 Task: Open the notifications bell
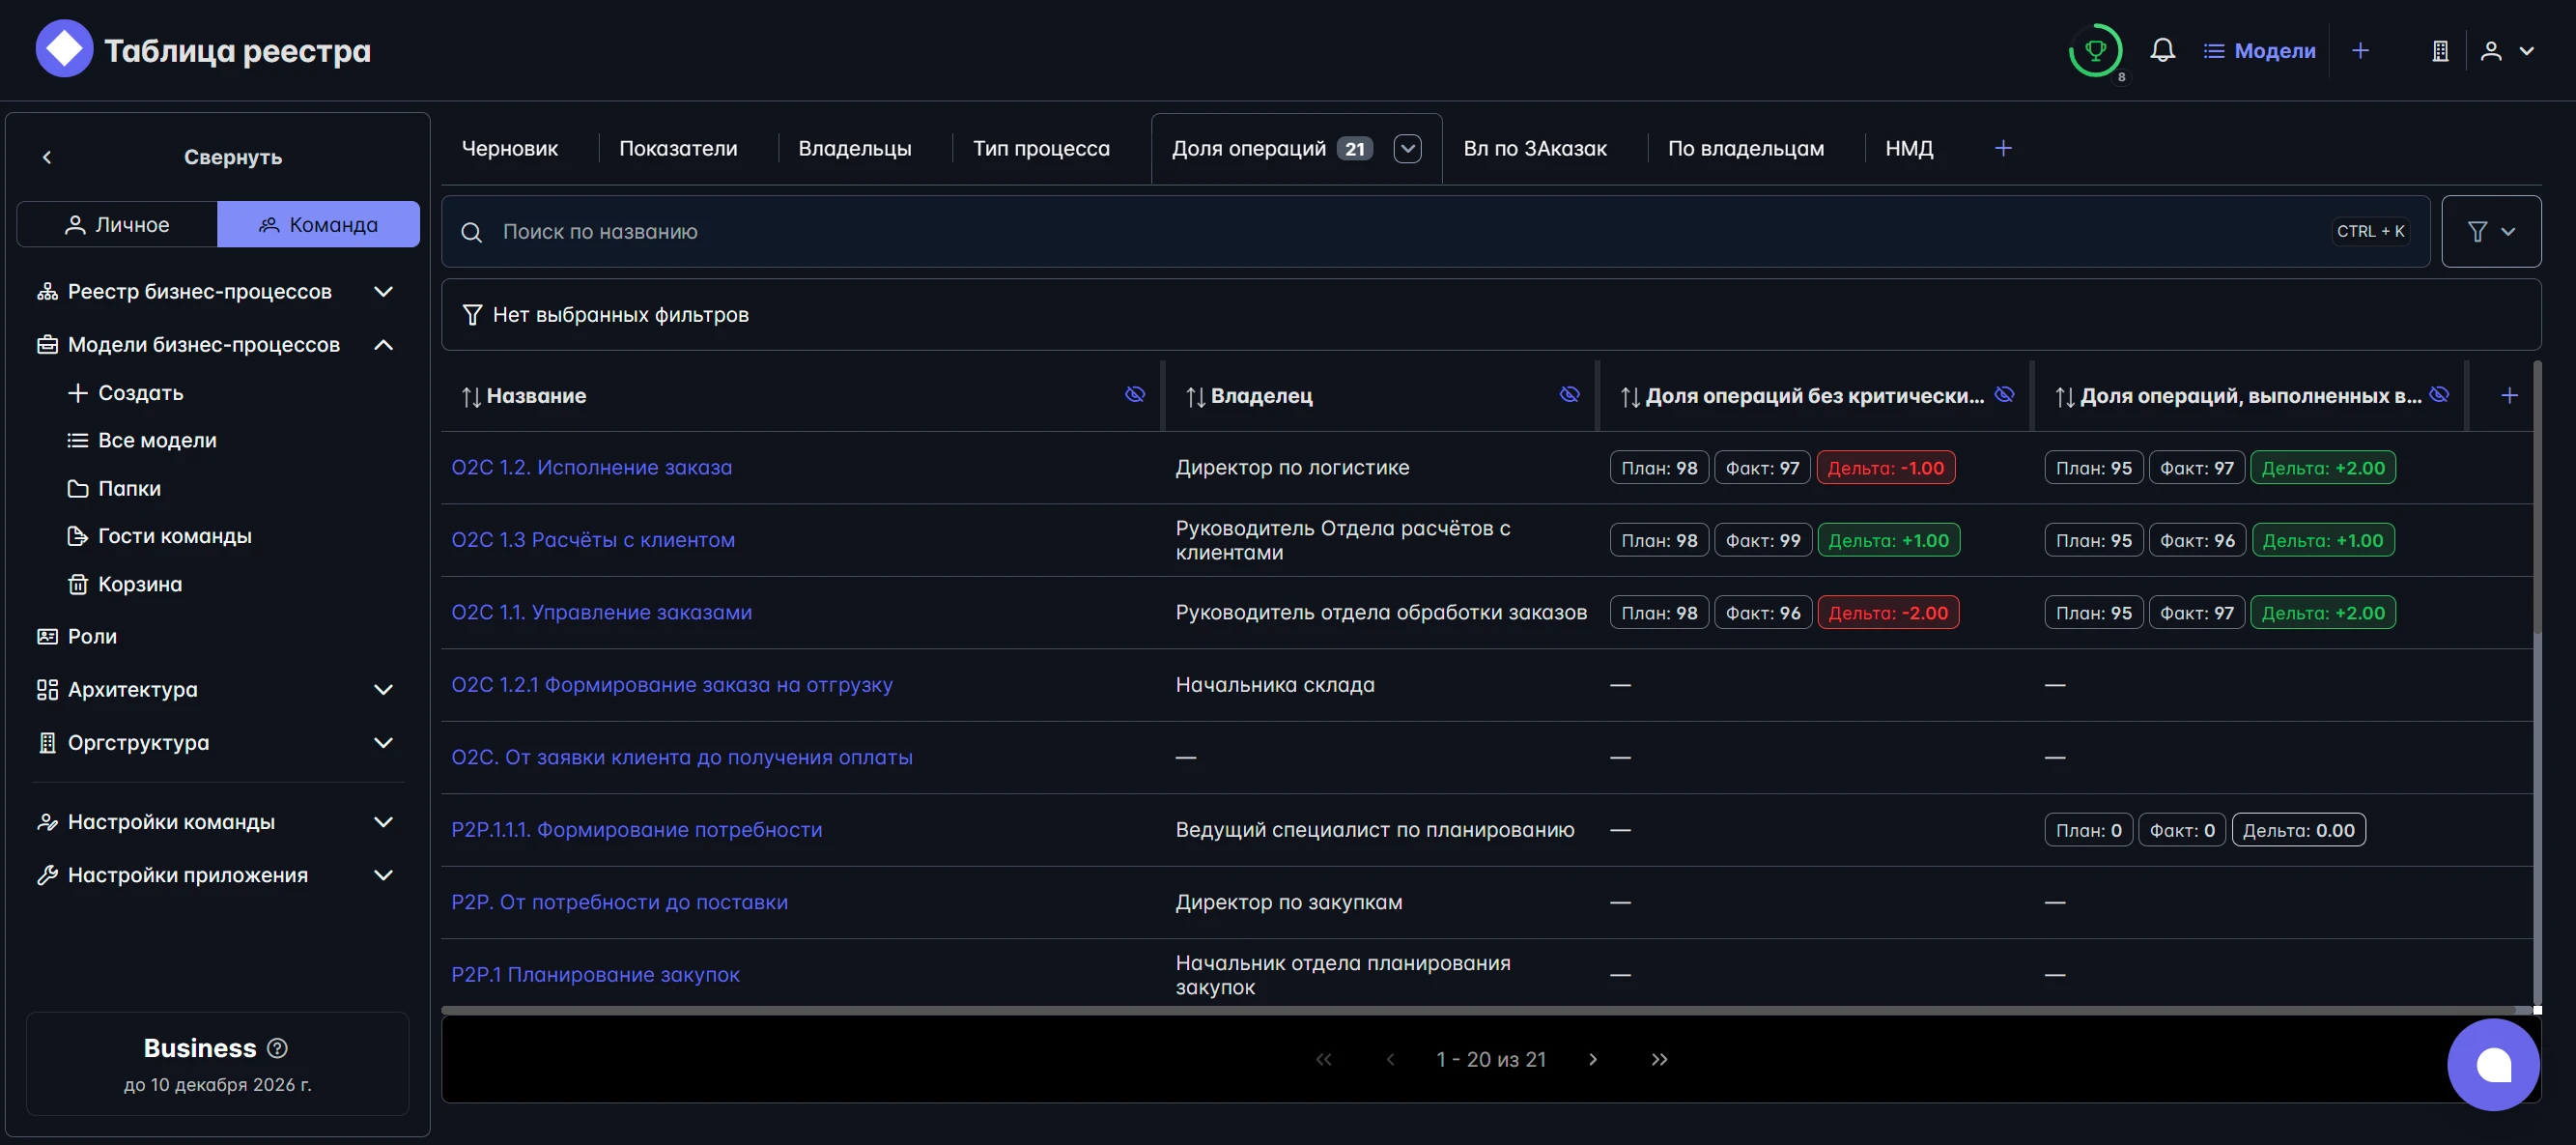[x=2162, y=51]
